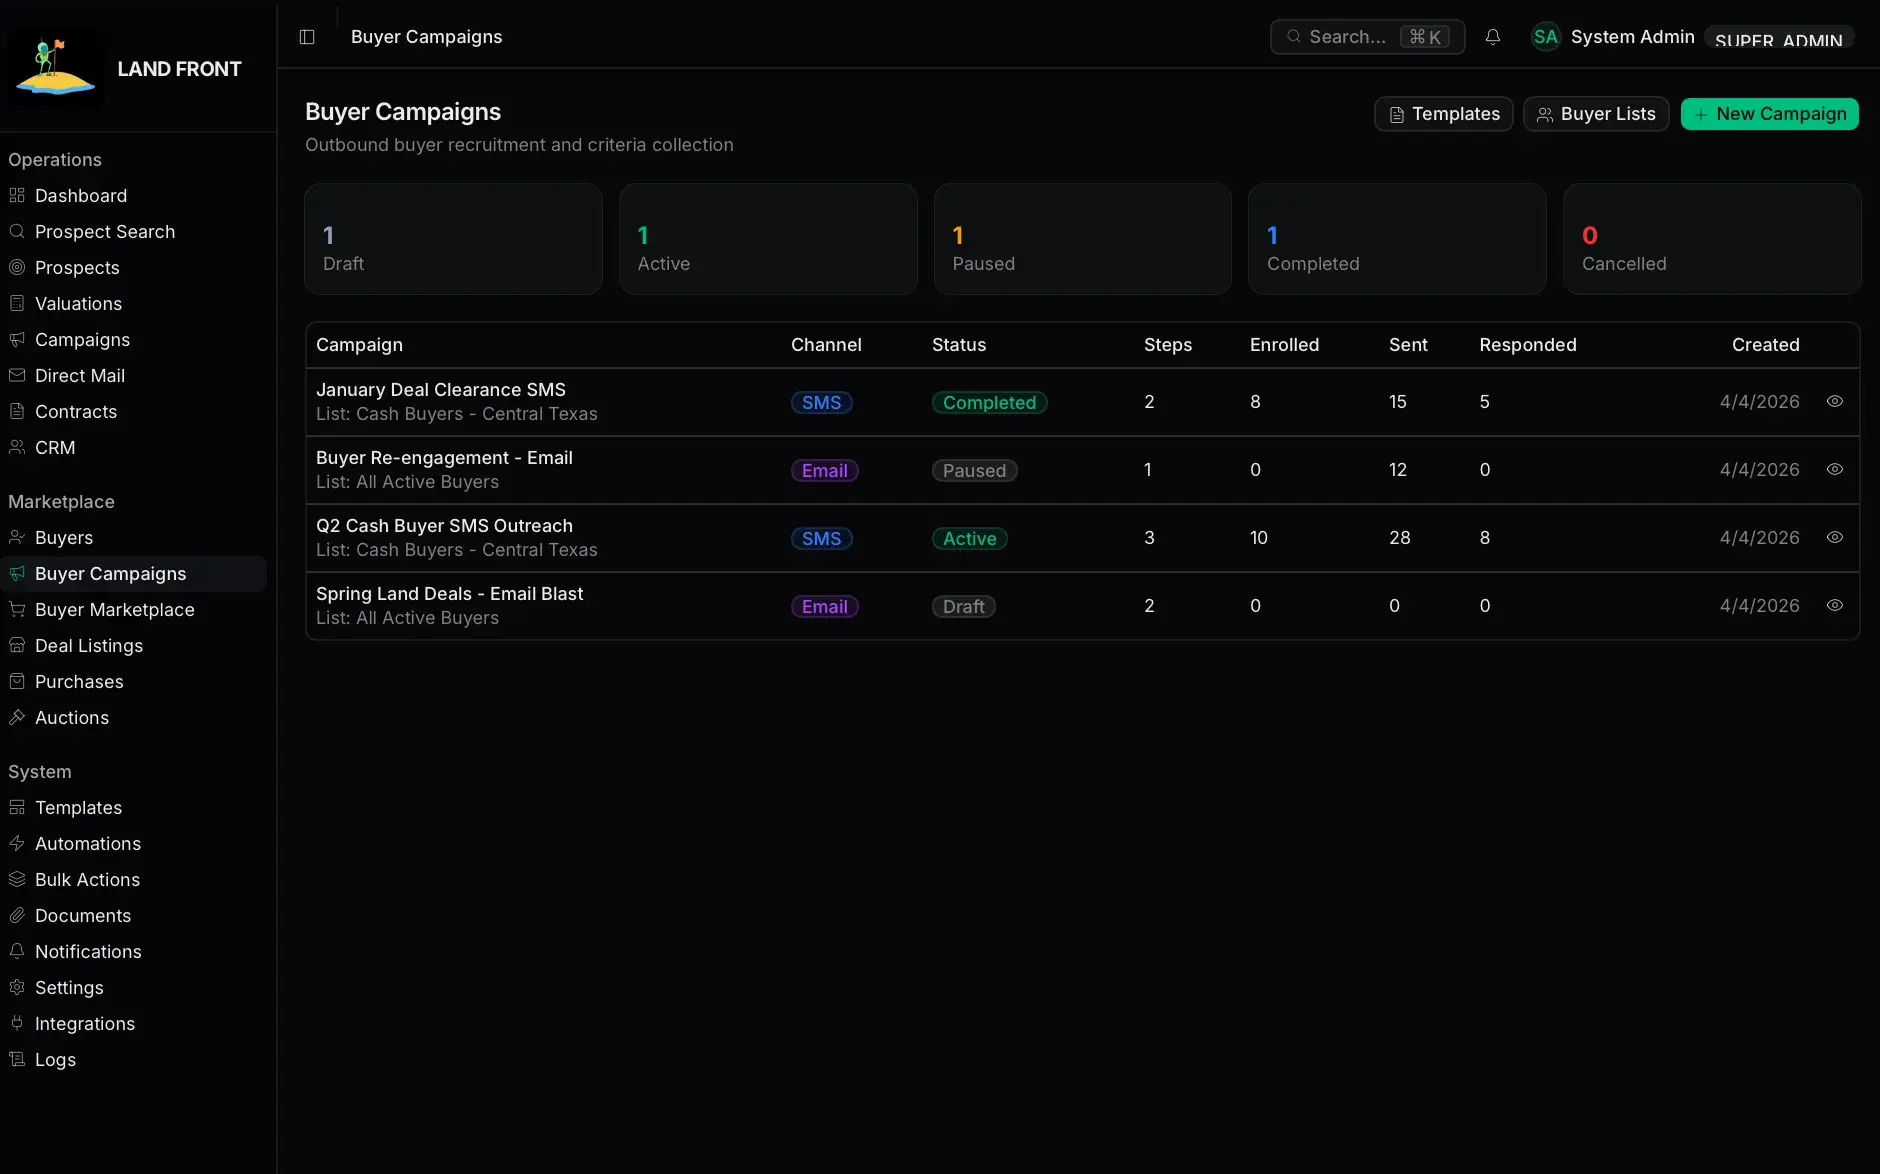Create a New Campaign

pos(1769,114)
